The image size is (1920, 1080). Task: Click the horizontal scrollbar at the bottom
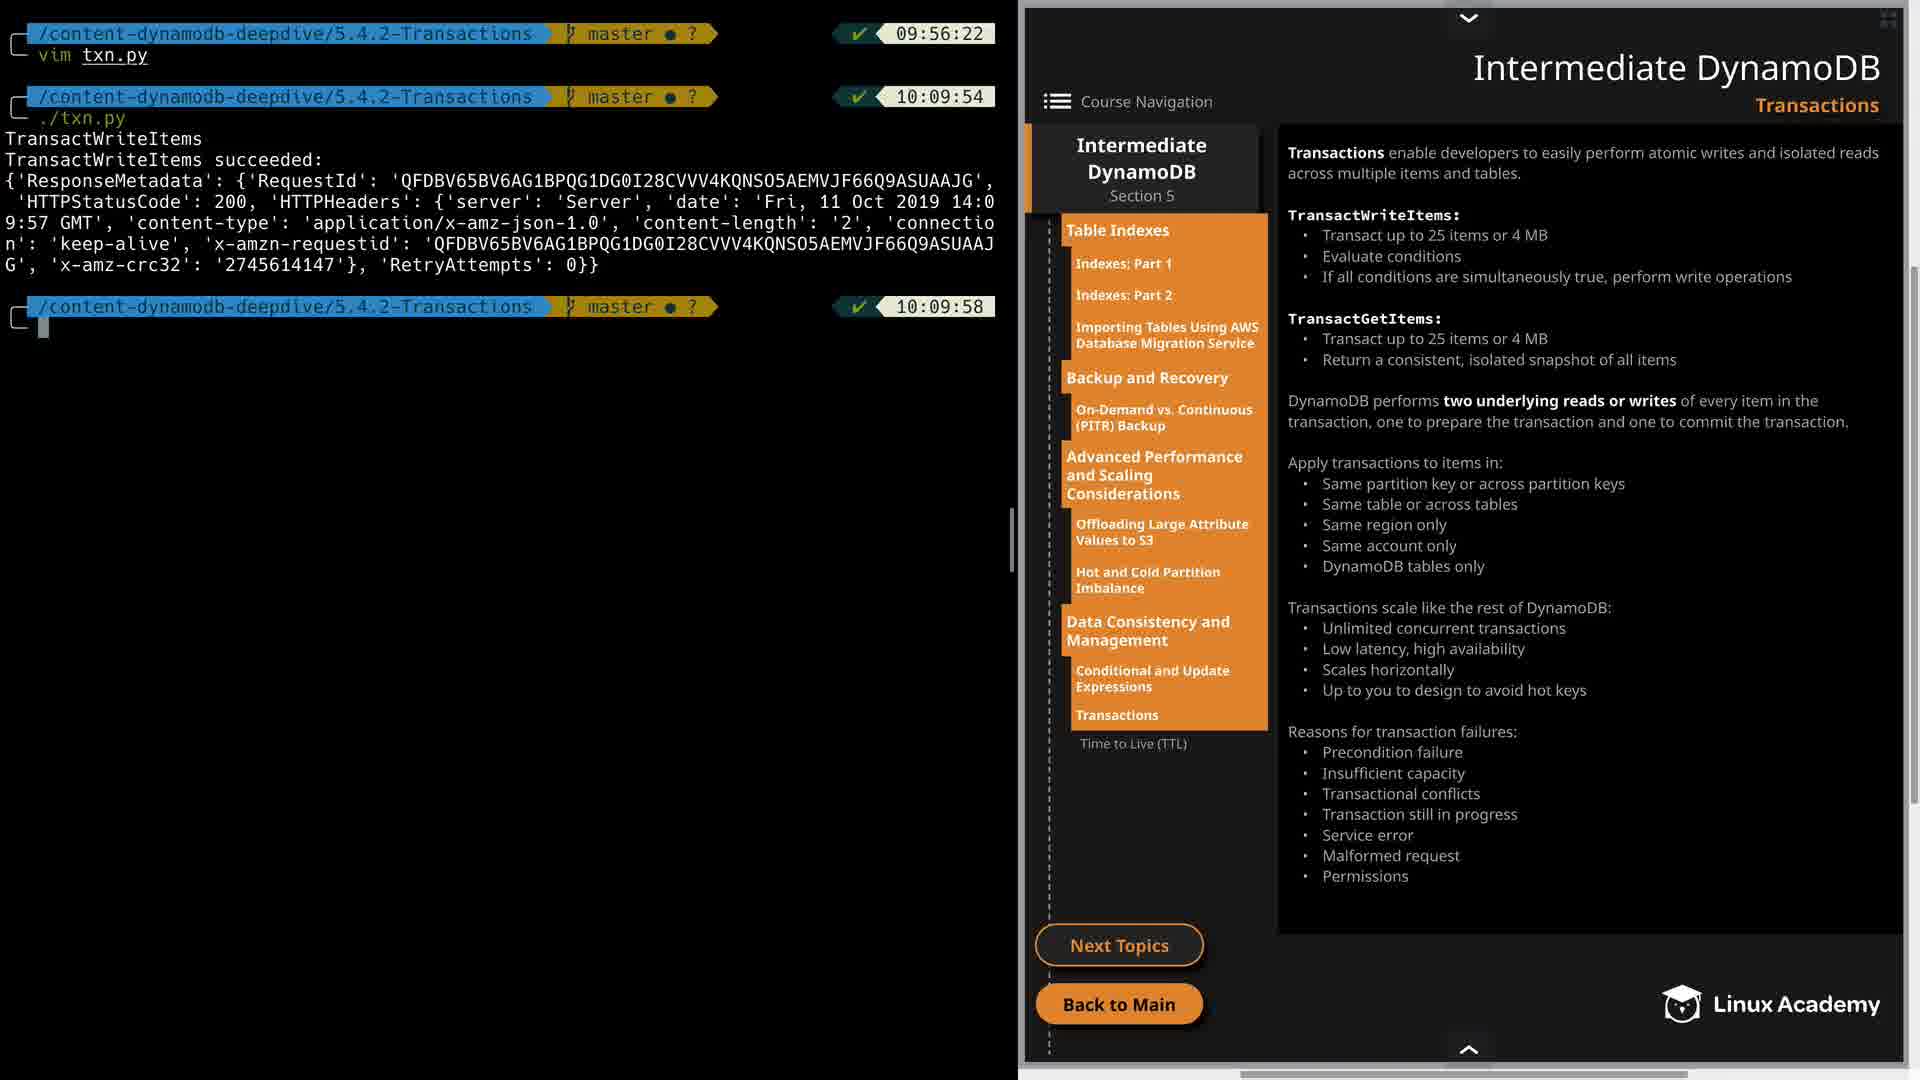click(x=1463, y=1074)
